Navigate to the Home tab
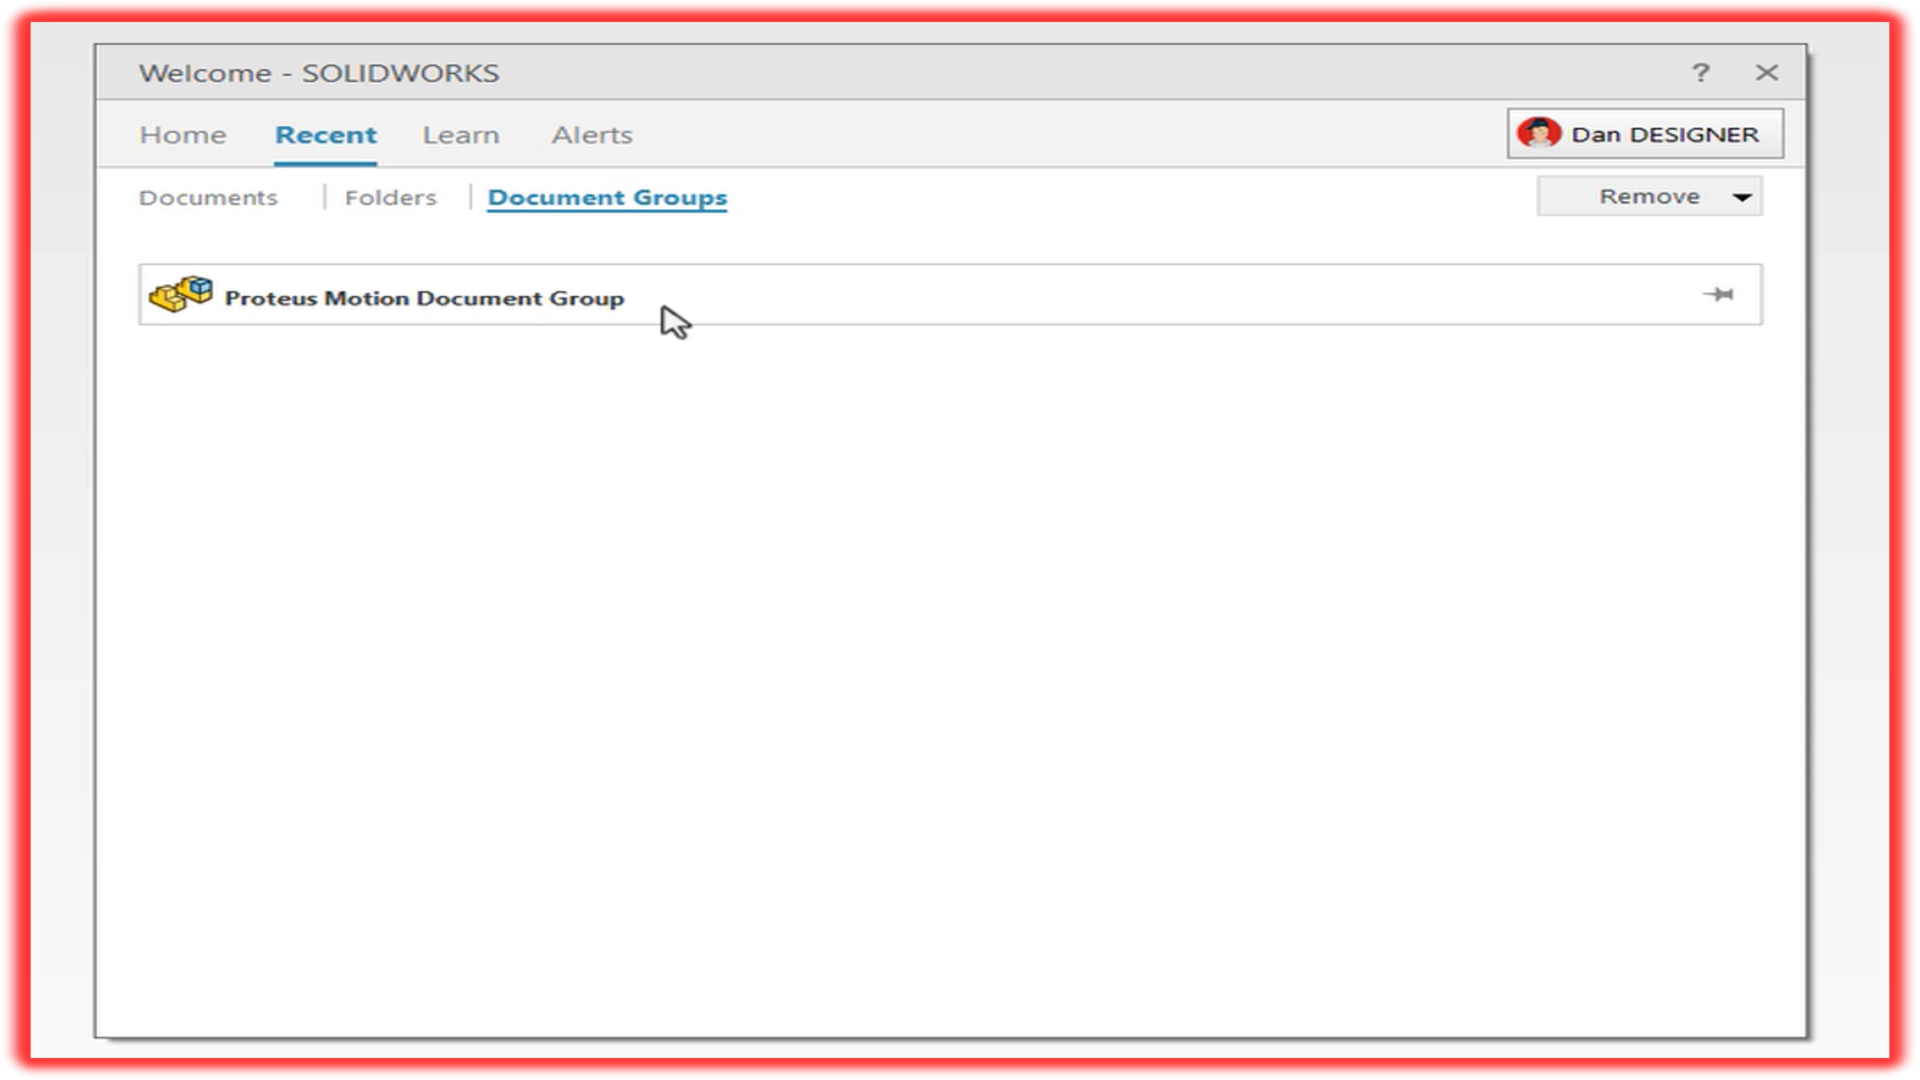 182,133
